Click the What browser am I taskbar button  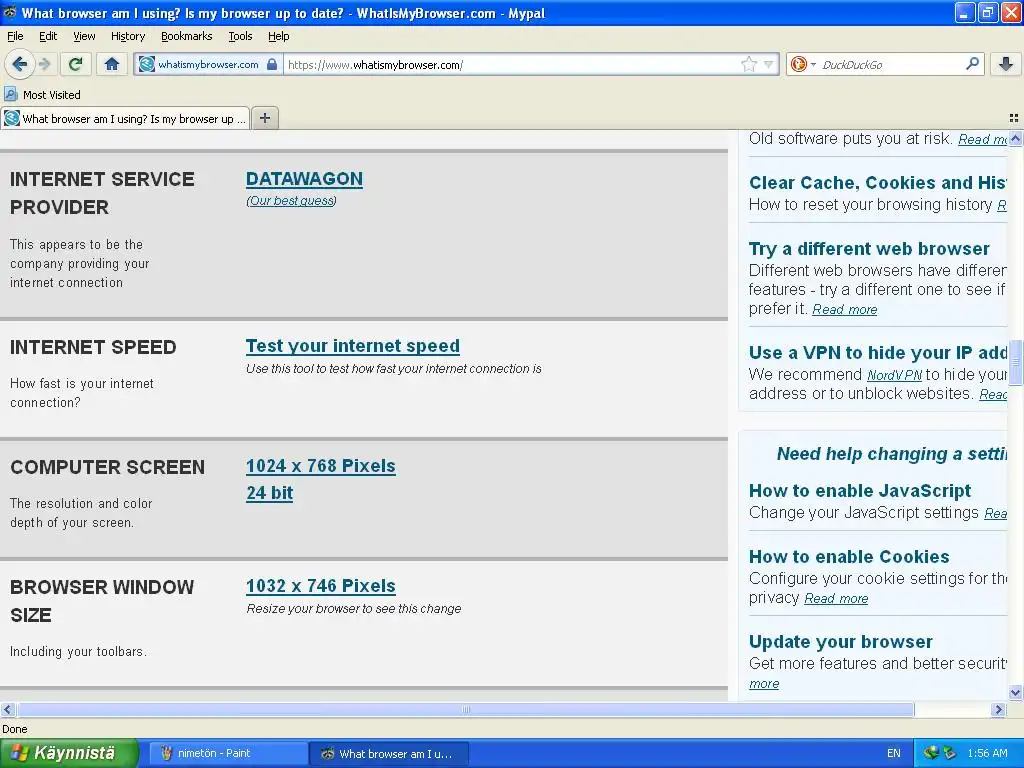tap(389, 753)
